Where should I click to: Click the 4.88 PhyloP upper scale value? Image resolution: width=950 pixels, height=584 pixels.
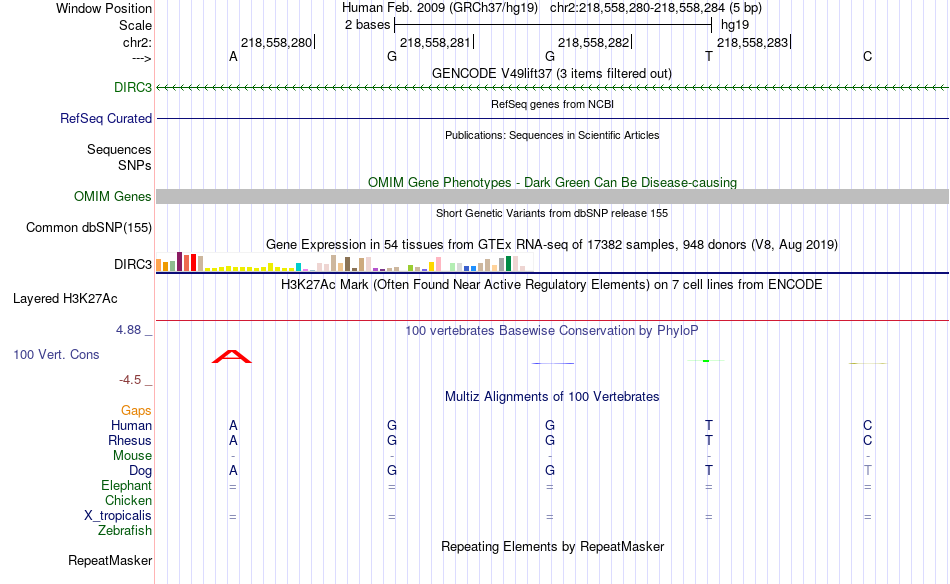(x=128, y=330)
